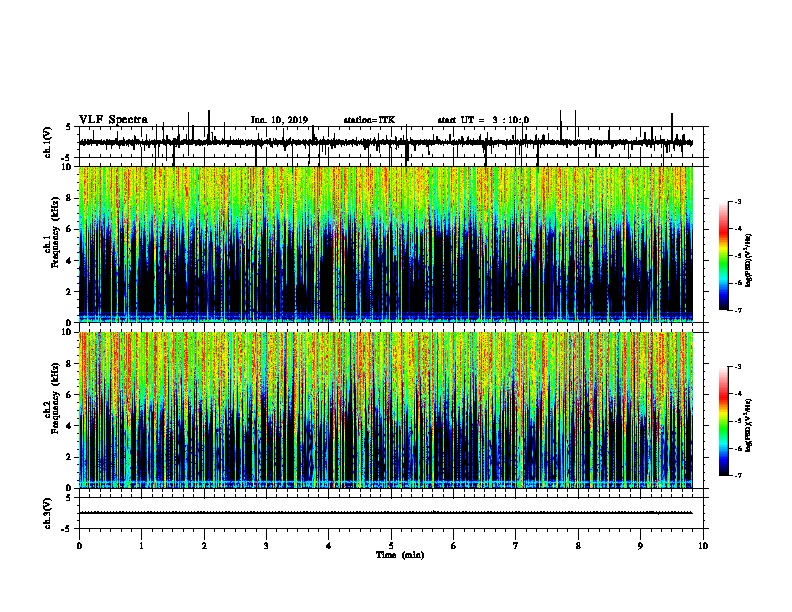Click the ch.1 voltage waveform trace
The width and height of the screenshot is (792, 612).
(386, 142)
